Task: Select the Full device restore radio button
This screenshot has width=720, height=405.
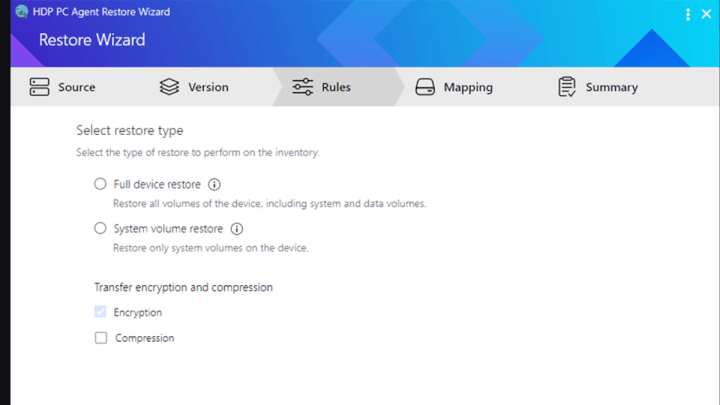Action: (100, 184)
